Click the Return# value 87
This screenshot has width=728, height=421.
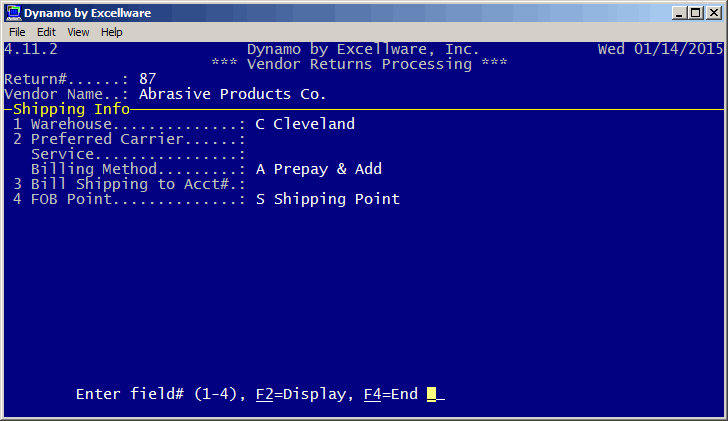tap(148, 79)
